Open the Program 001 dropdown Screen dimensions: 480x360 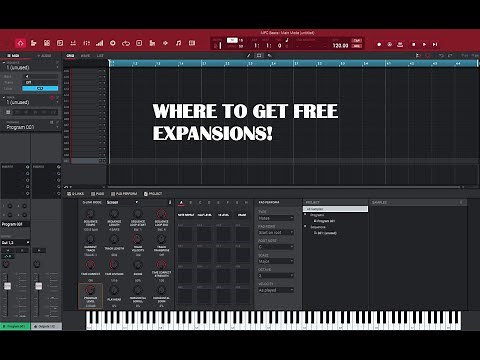point(31,127)
